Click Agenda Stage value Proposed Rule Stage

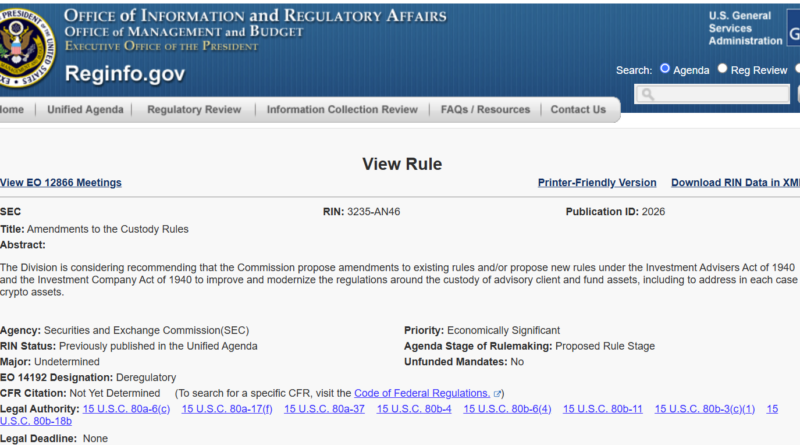coord(605,347)
